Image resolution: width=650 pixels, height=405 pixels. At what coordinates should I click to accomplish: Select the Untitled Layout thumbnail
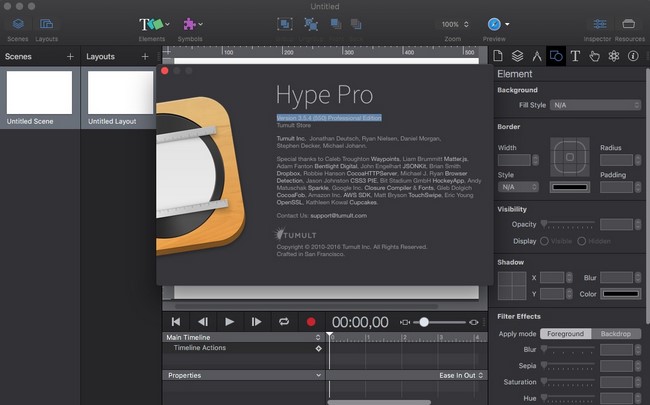point(120,92)
